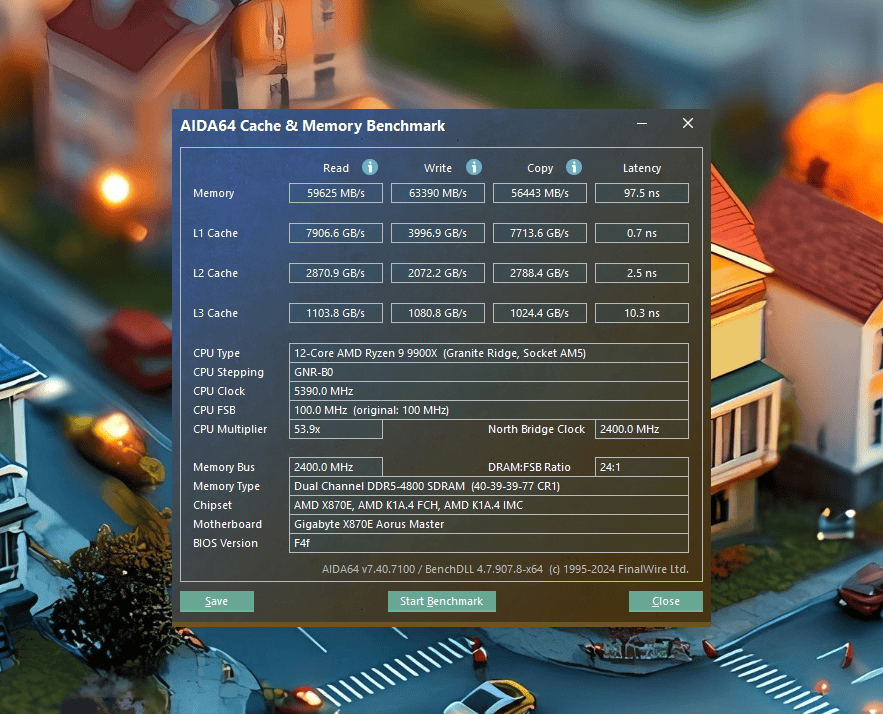Click the CPU FSB field 100.0 MHz
The width and height of the screenshot is (883, 714).
[x=489, y=410]
